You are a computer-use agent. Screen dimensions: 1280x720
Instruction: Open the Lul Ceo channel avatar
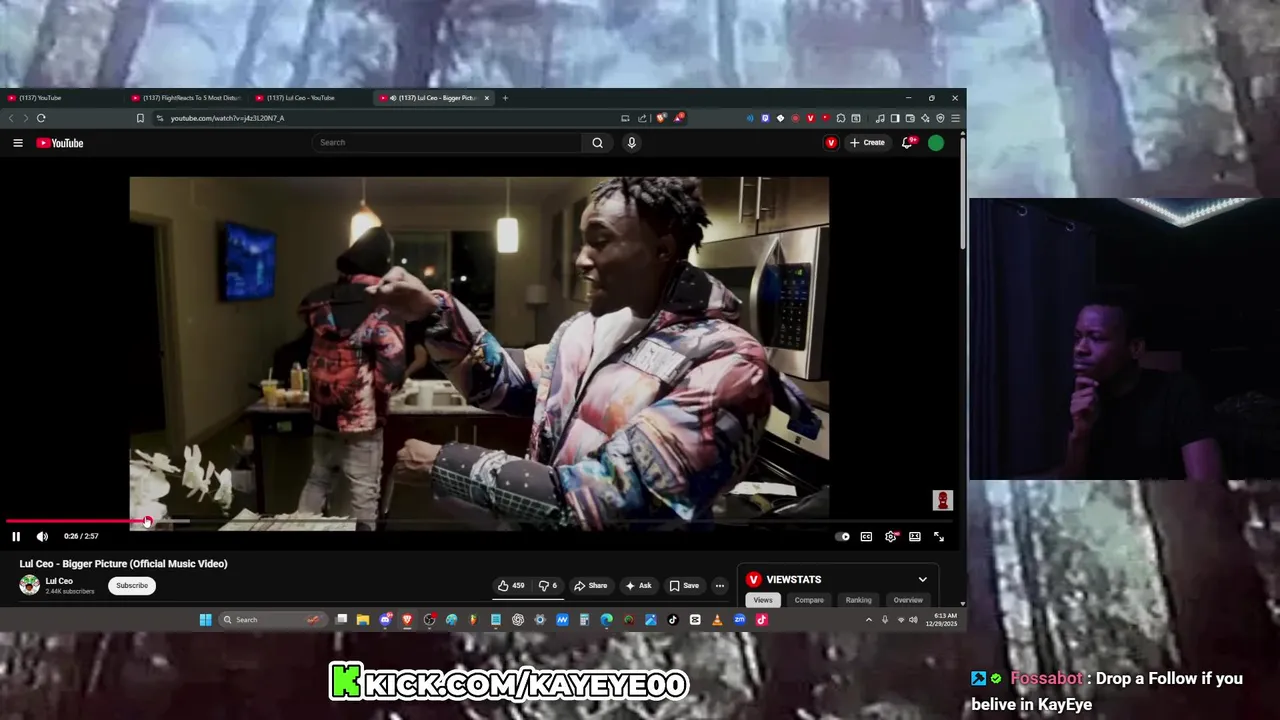(30, 586)
